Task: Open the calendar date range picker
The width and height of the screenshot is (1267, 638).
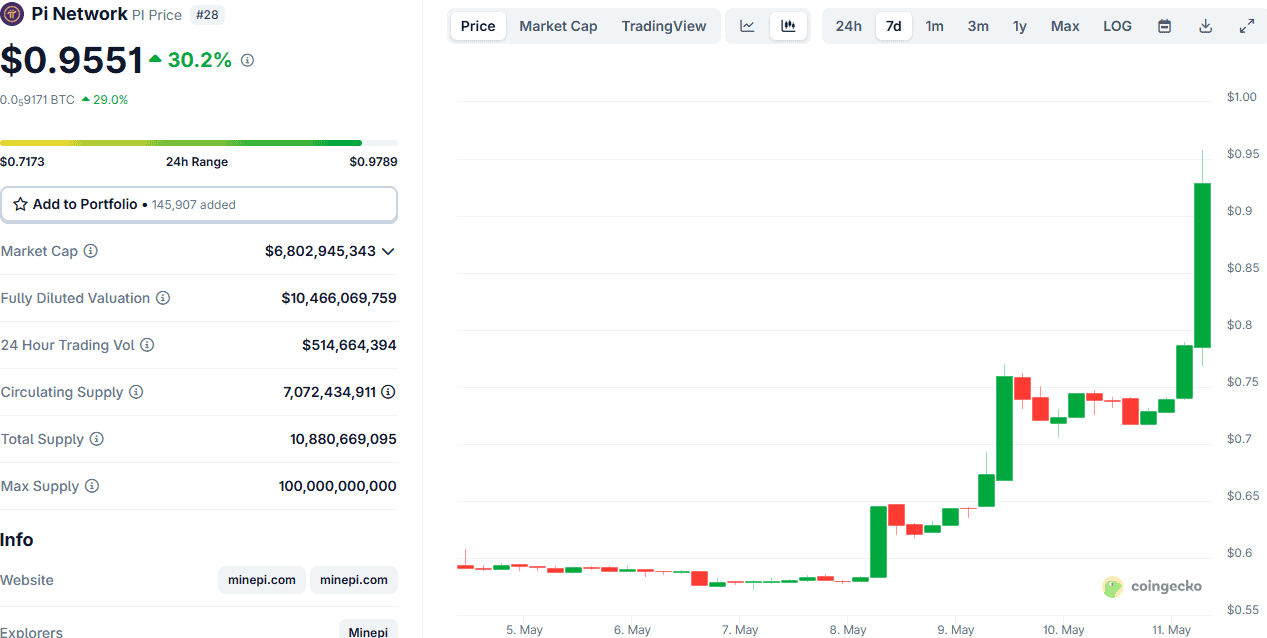Action: point(1164,26)
